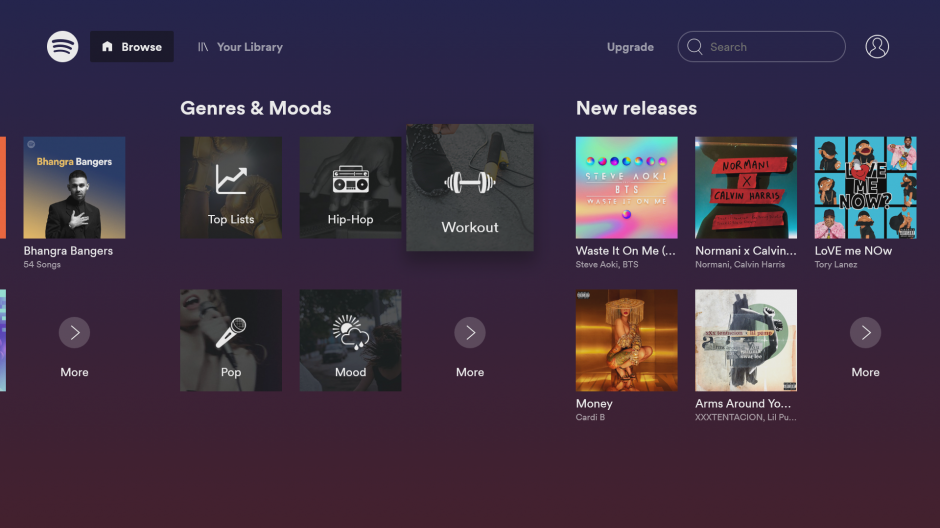Focus the Search input field
Viewport: 940px width, 528px height.
coord(772,47)
